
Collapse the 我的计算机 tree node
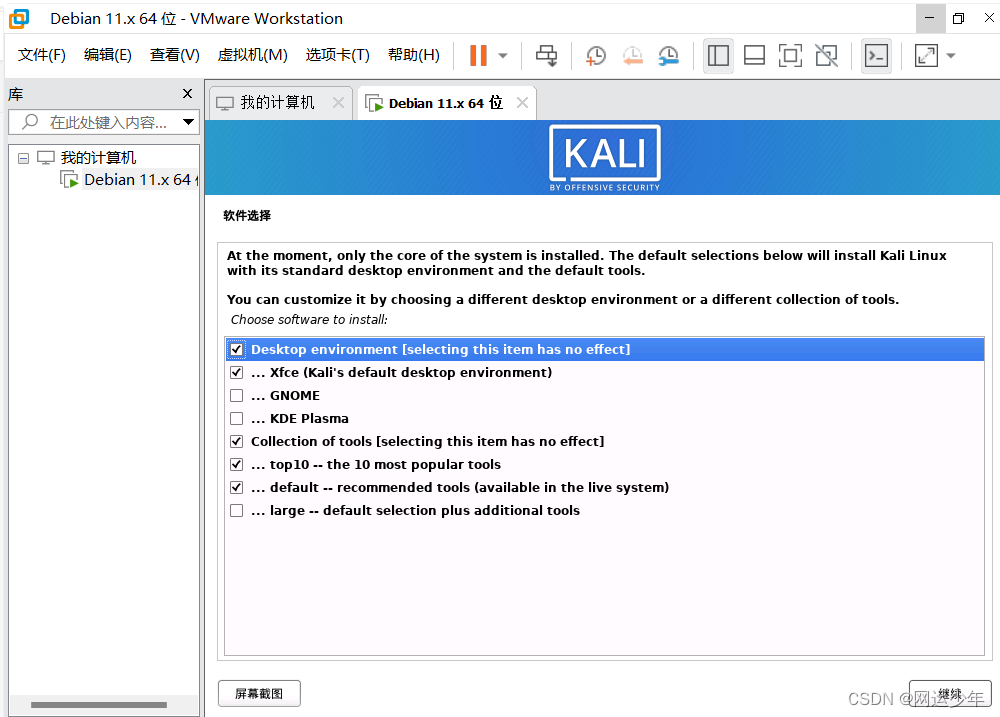[x=24, y=158]
